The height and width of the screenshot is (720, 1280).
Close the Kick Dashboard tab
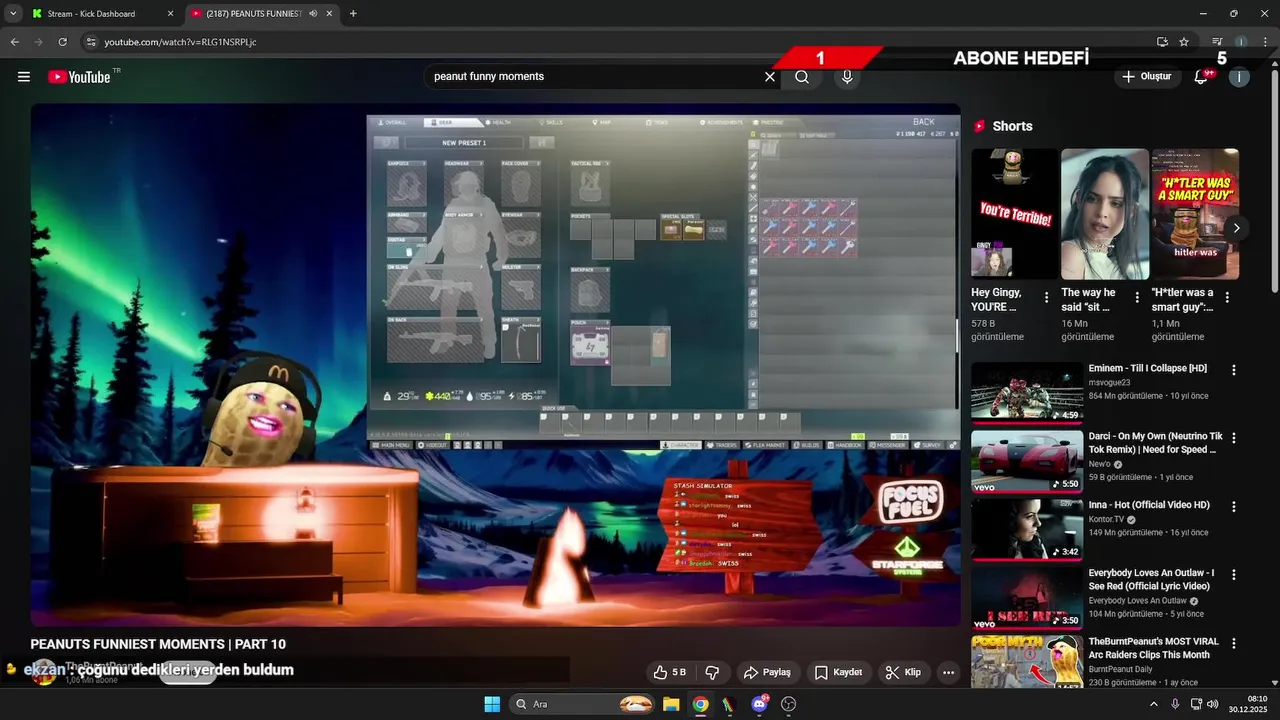[170, 14]
